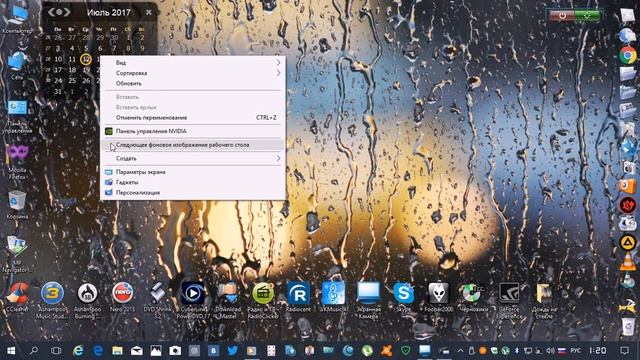This screenshot has width=640, height=360.
Task: Choose Следующее фоновое изображение рабочего стола
Action: (x=193, y=145)
